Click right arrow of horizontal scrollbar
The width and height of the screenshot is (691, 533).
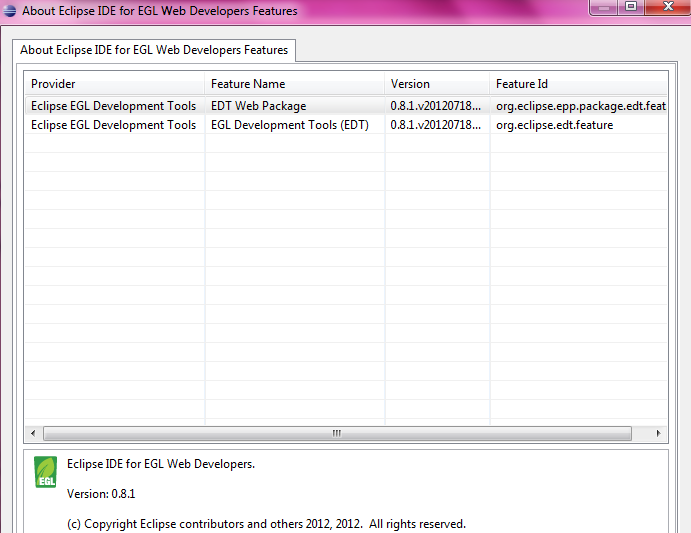coord(658,433)
